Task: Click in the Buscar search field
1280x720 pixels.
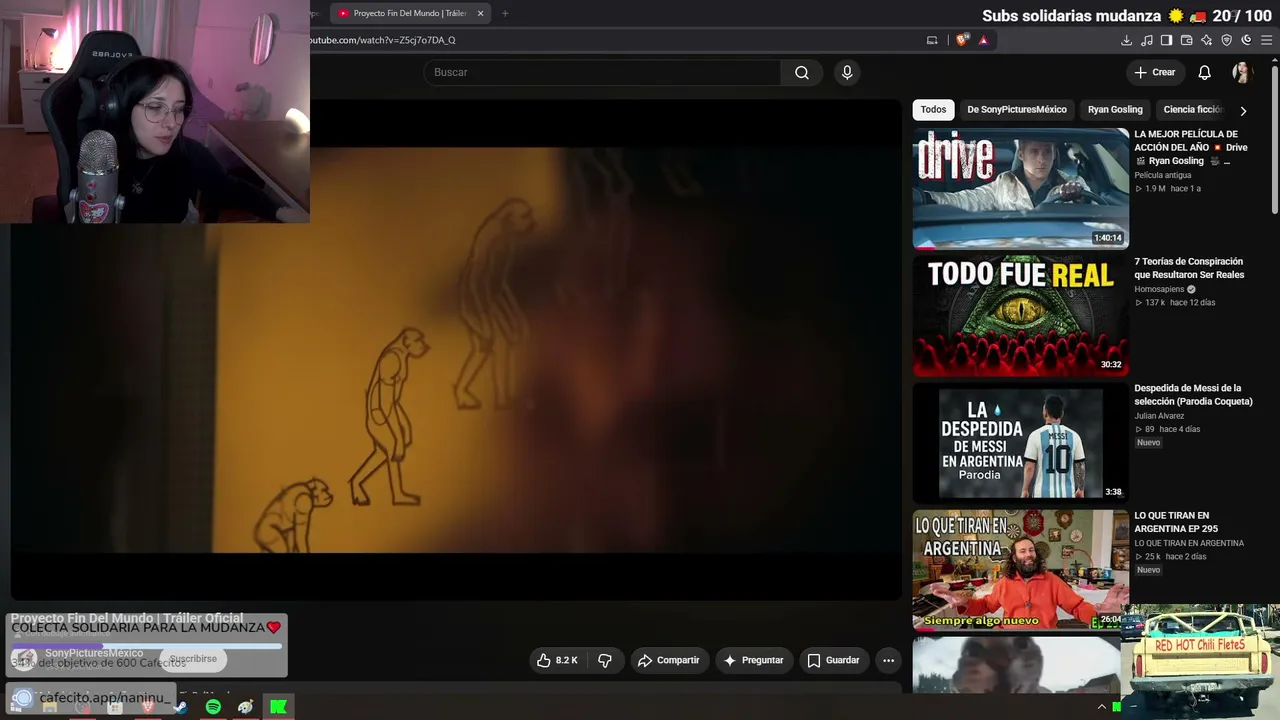Action: [603, 72]
